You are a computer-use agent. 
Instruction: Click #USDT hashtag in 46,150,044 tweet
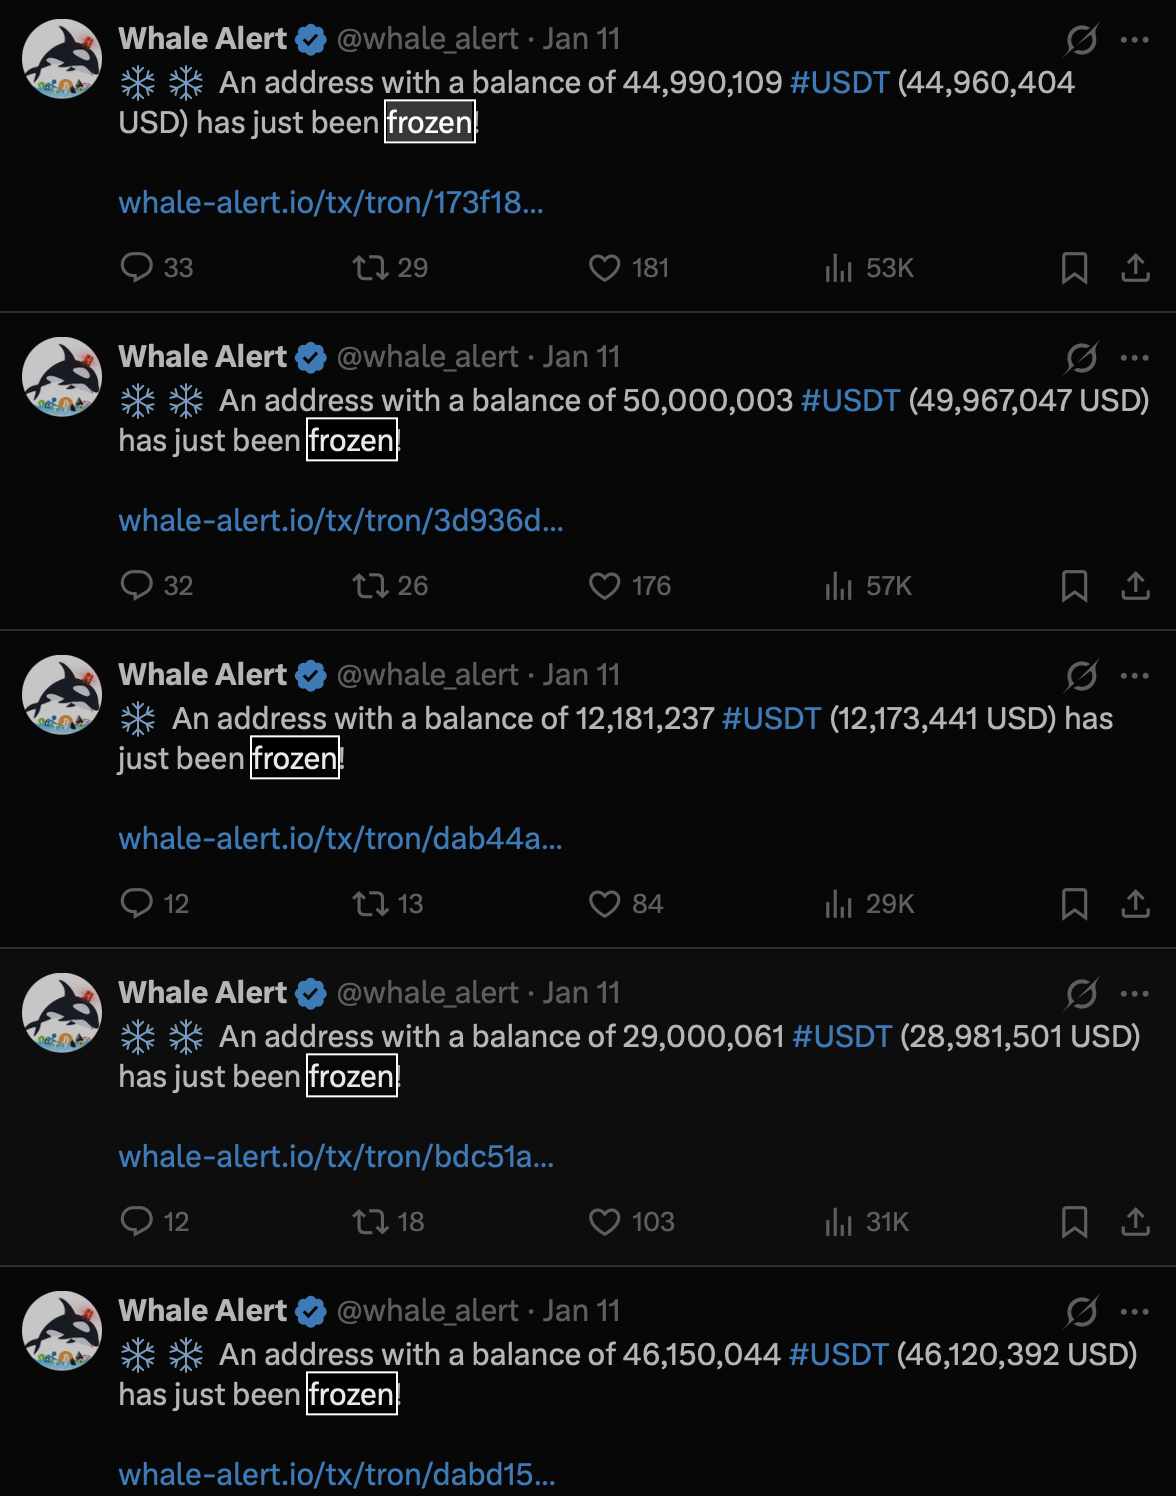(838, 1354)
